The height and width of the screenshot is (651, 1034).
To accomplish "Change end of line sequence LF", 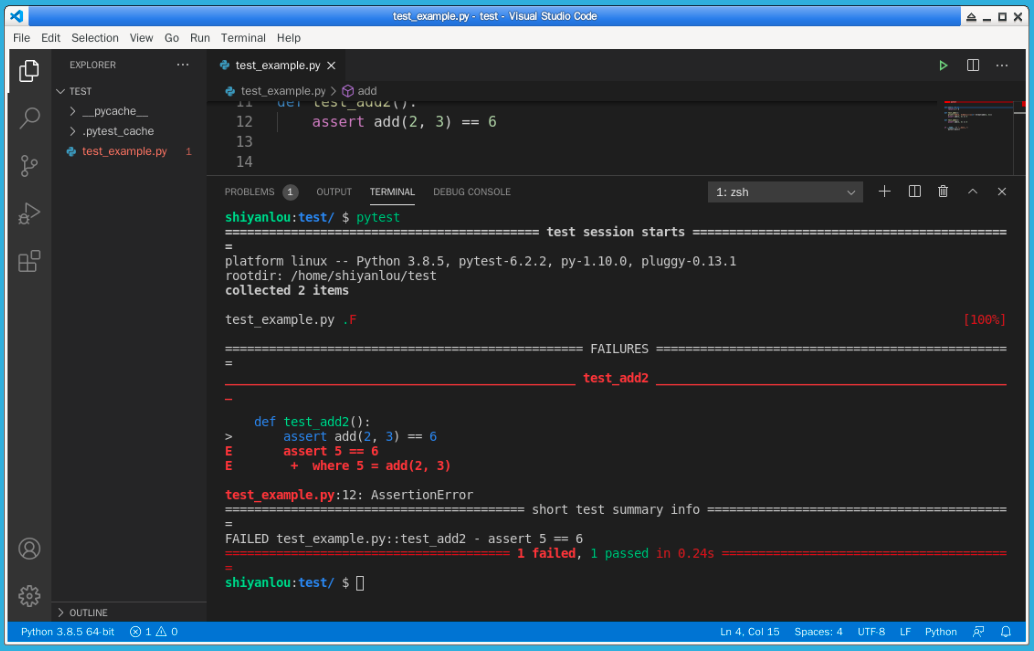I will click(905, 632).
